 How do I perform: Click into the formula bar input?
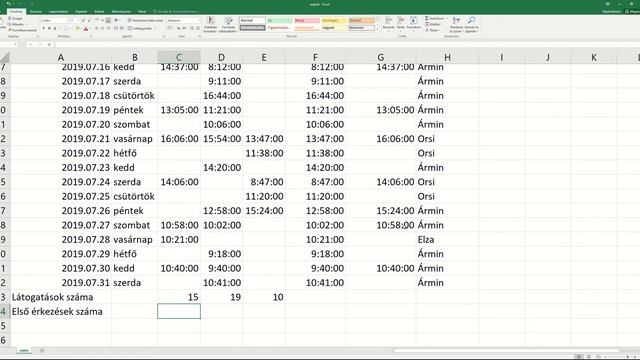point(347,44)
